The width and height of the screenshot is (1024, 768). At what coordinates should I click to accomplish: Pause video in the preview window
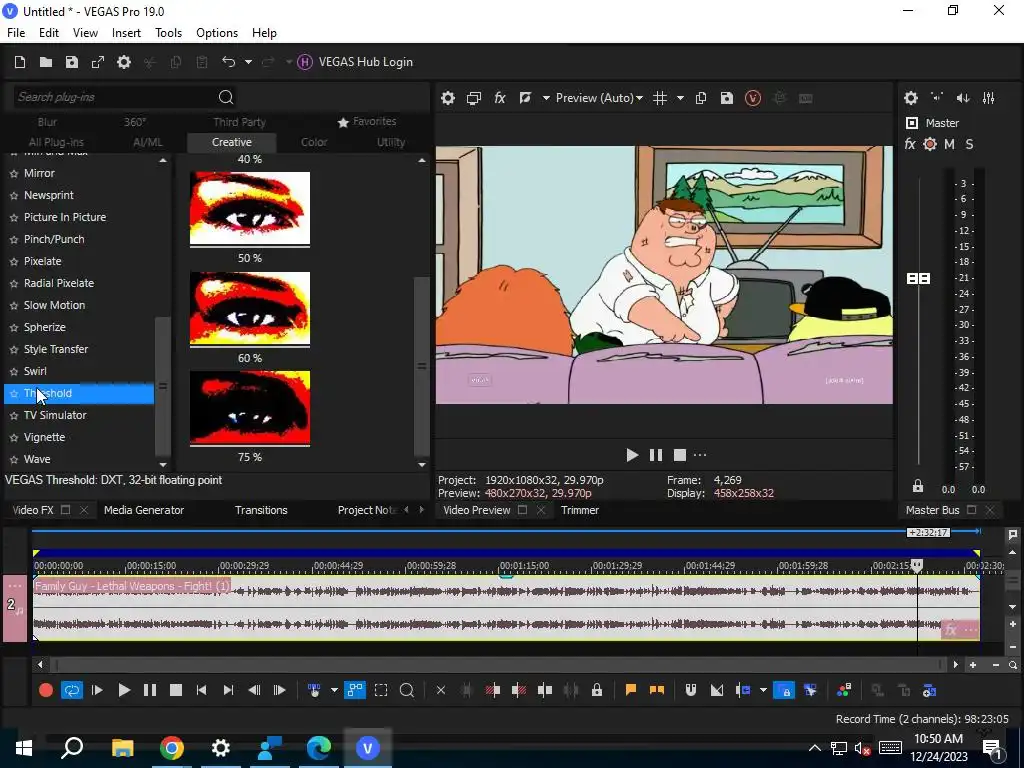click(656, 455)
